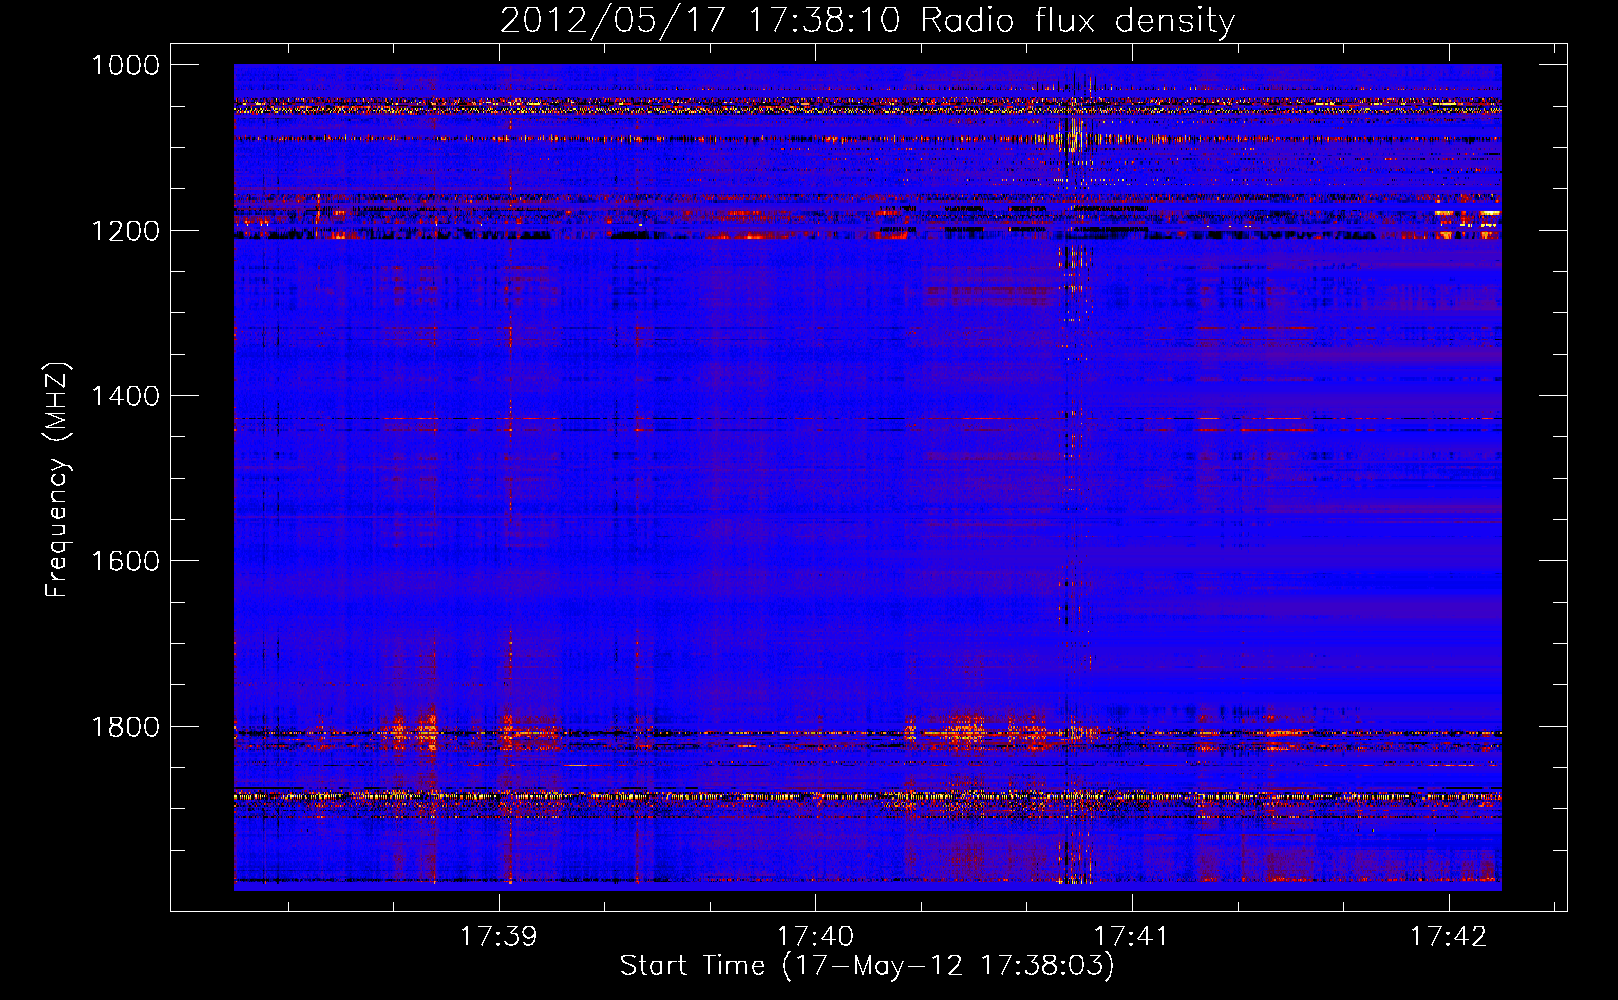Screen dimensions: 1618x1000
Task: Click the 17:39 time tick label
Action: (x=498, y=936)
